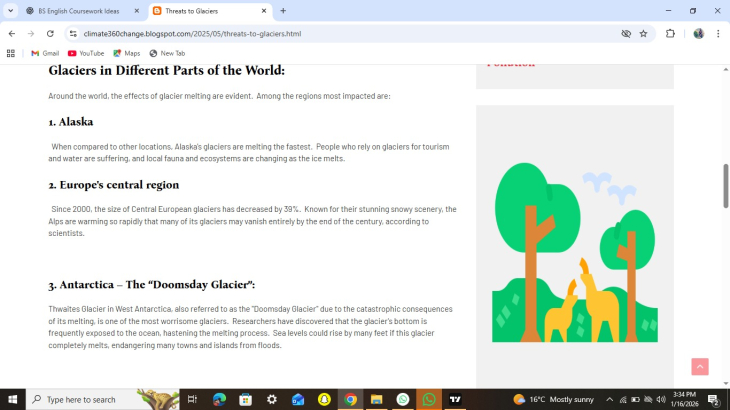Reload the current page

(x=50, y=33)
